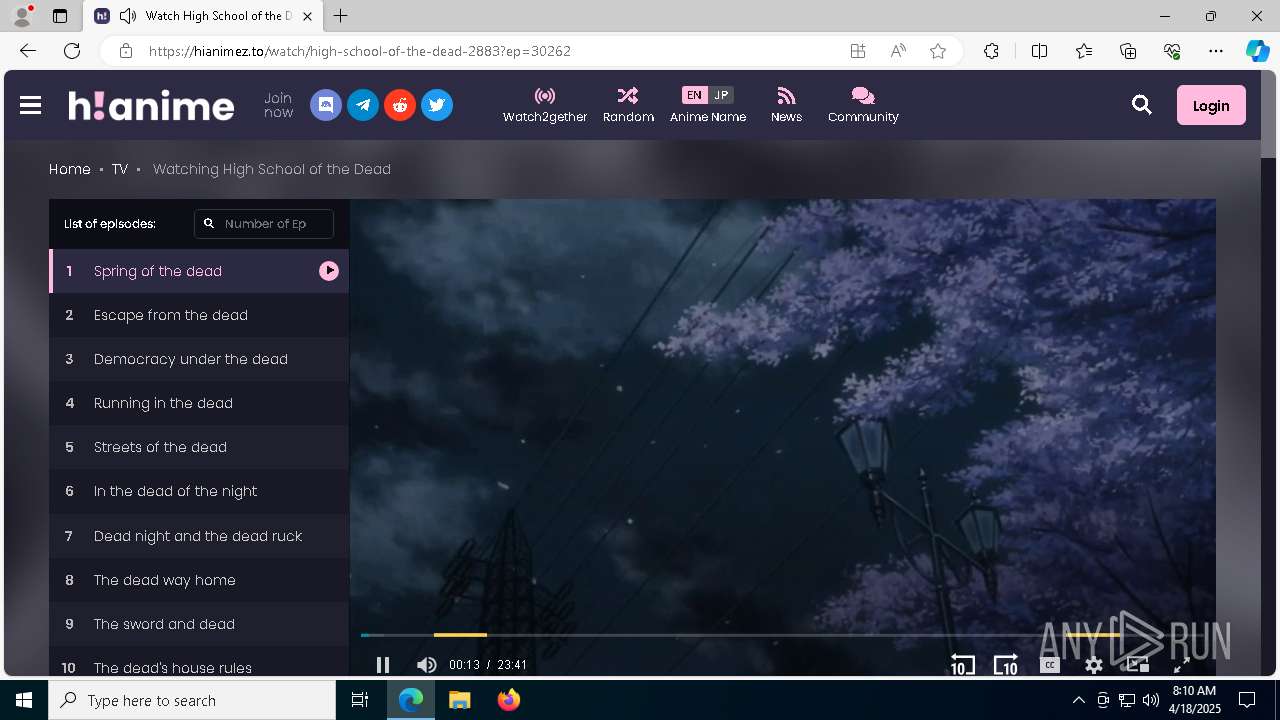Open the apps available icon in address bar
This screenshot has width=1280, height=720.
(858, 51)
